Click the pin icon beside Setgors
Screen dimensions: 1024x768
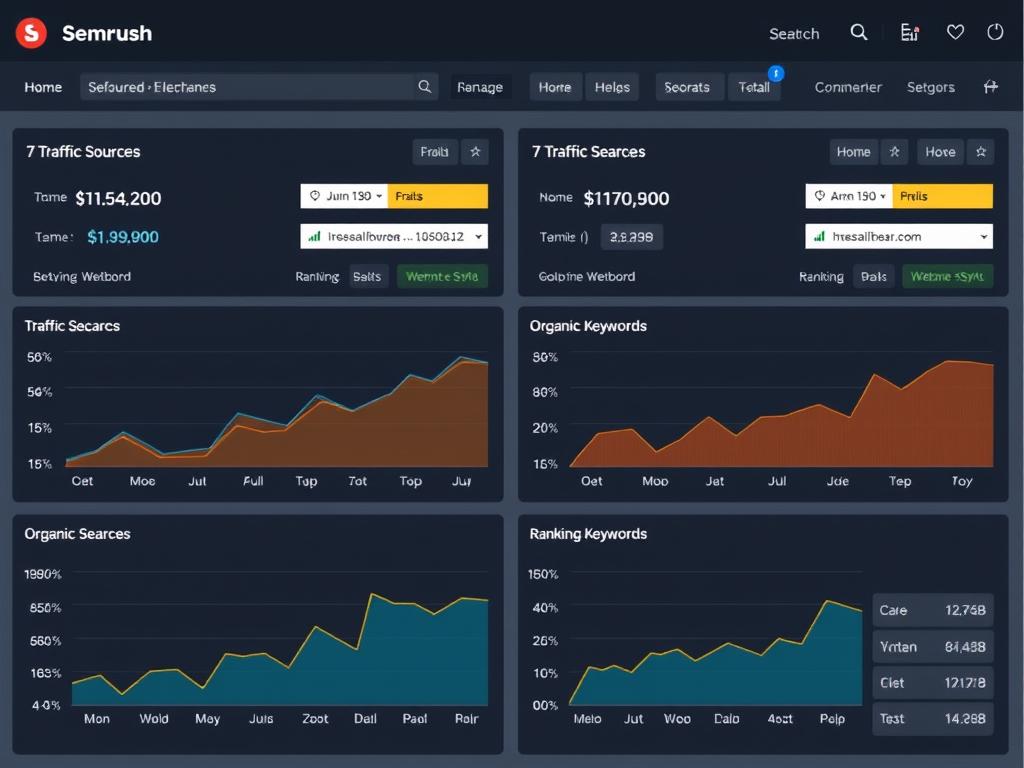click(991, 86)
